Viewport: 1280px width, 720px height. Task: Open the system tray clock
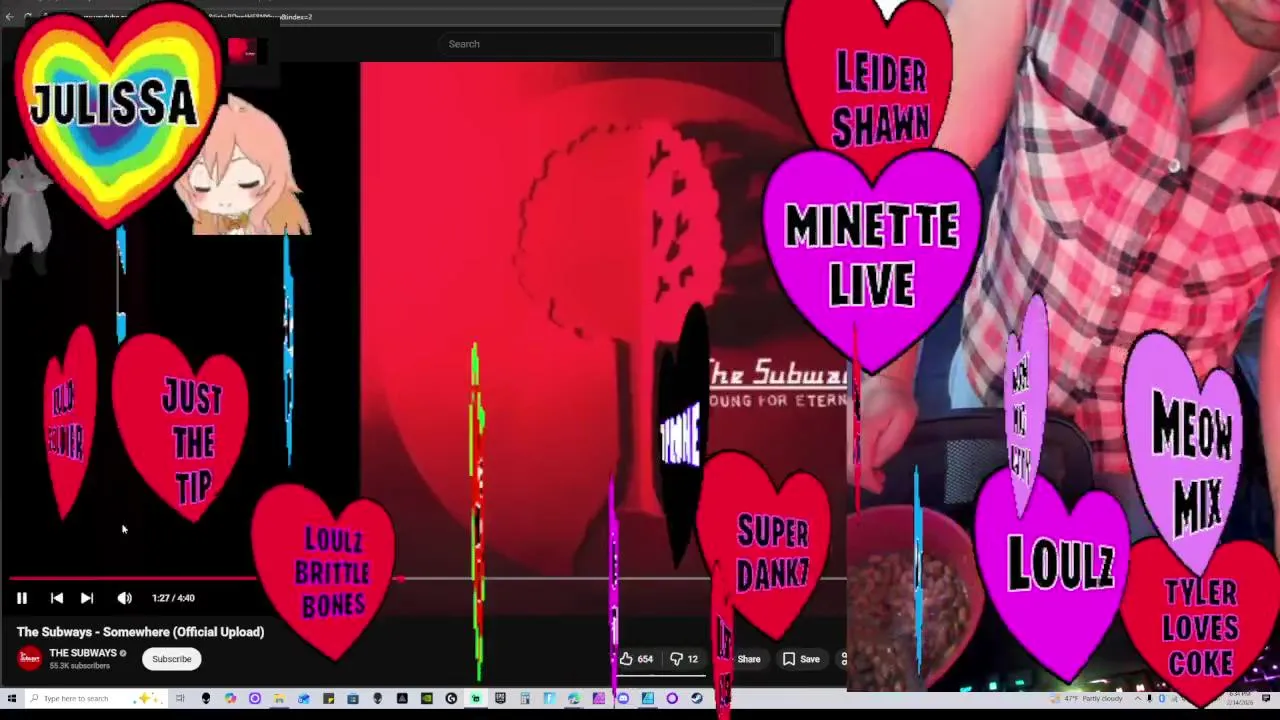(x=1239, y=697)
